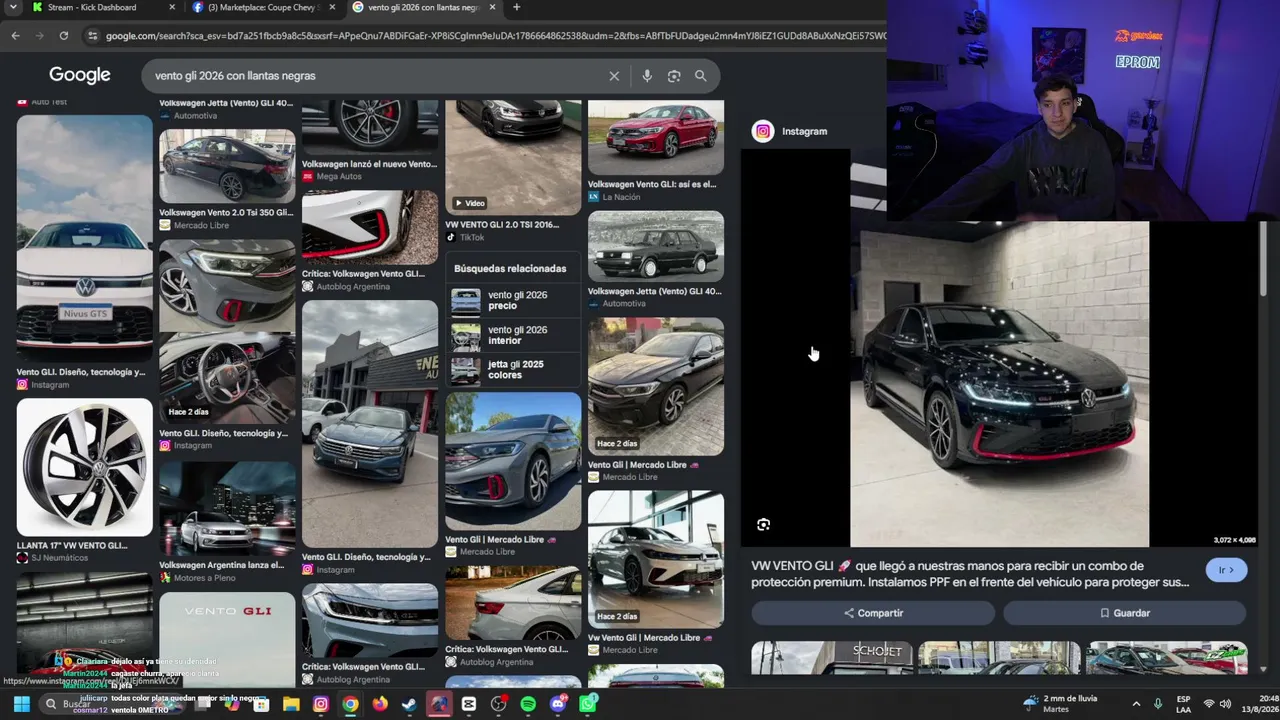Switch to Stream - Kick Dashboard tab
The height and width of the screenshot is (720, 1280).
click(x=103, y=7)
